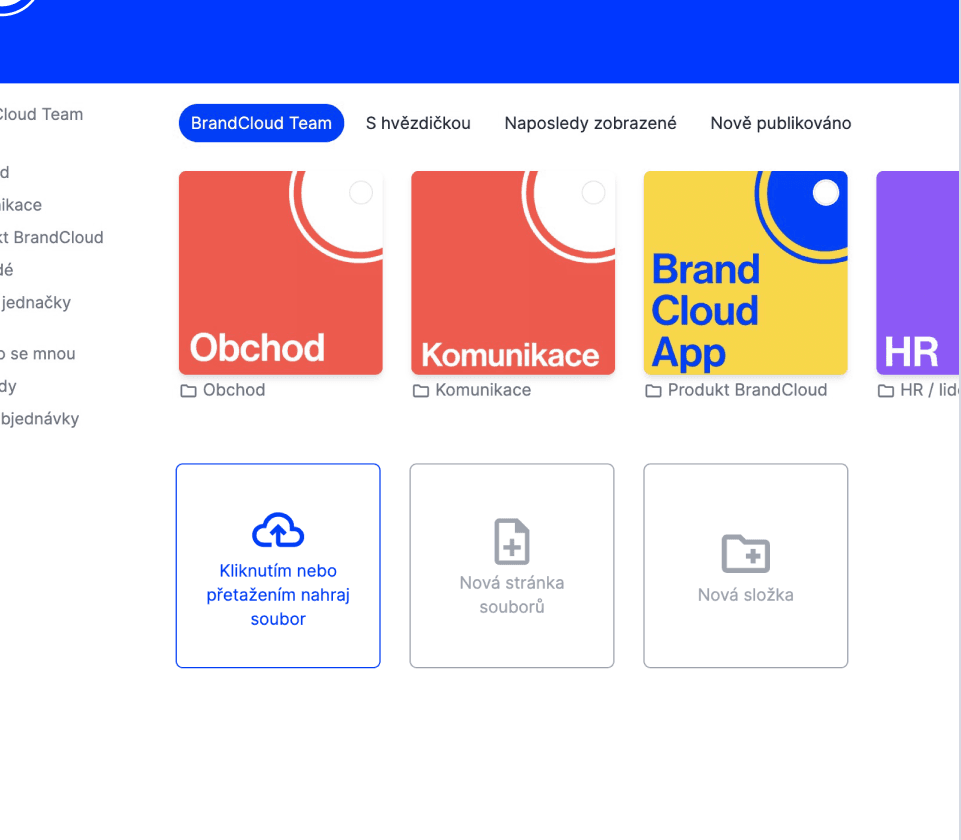Click the cloud upload icon

(278, 530)
